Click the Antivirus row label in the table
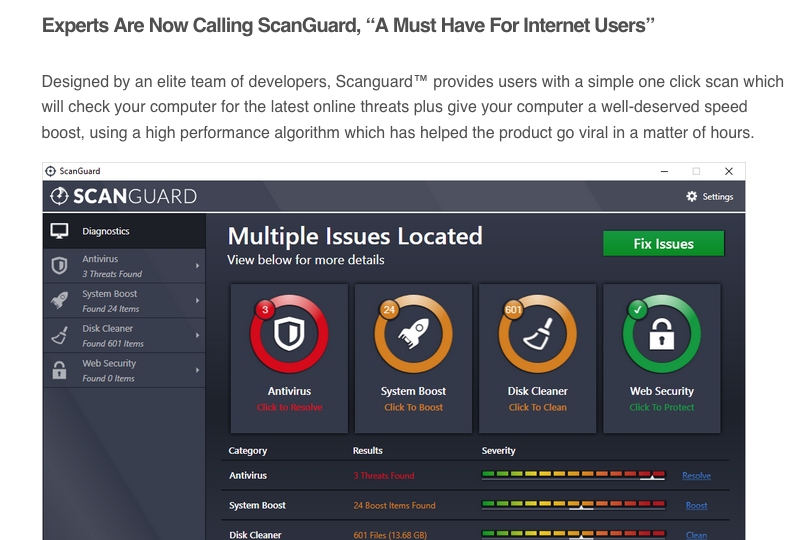The image size is (792, 540). [x=248, y=475]
